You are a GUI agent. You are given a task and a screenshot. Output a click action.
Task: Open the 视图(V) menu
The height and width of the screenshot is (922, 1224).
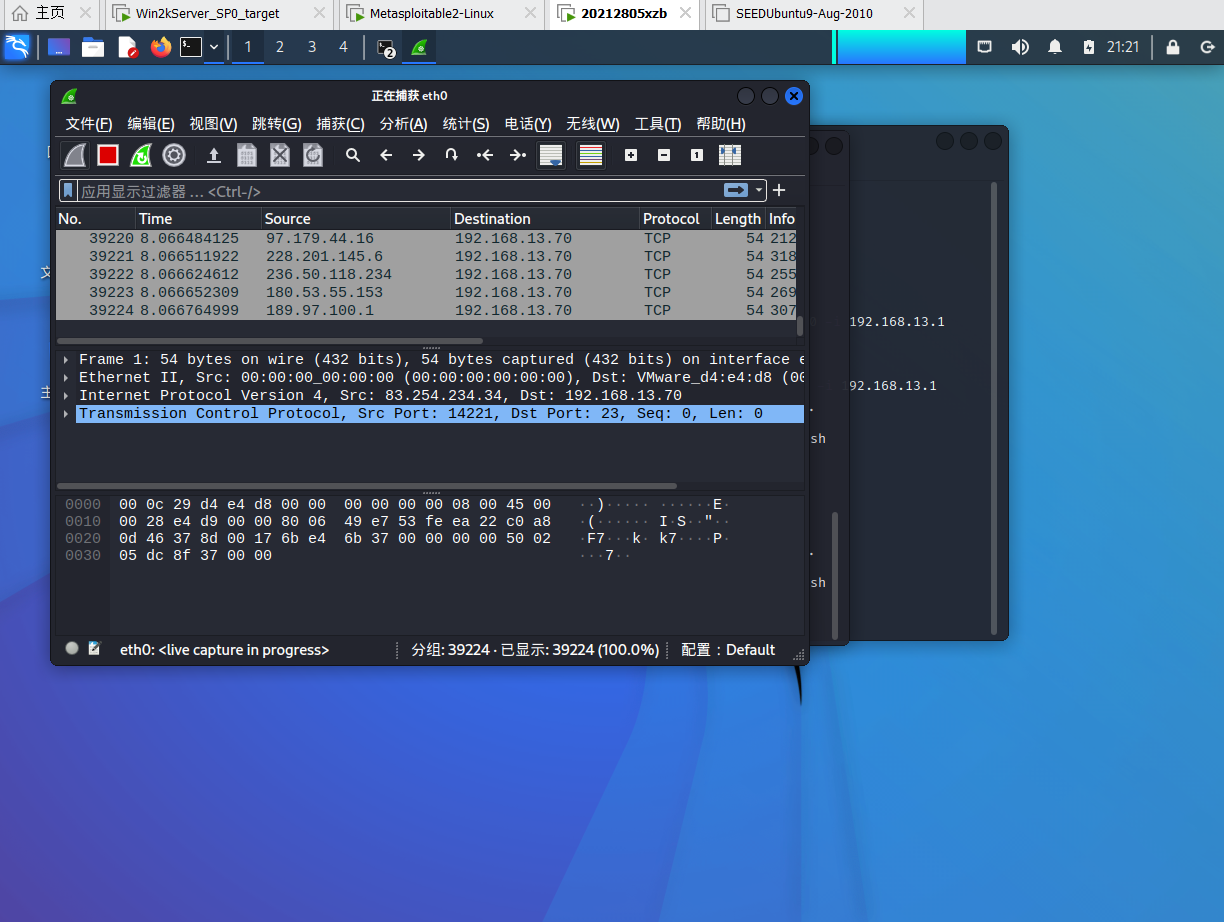click(213, 124)
